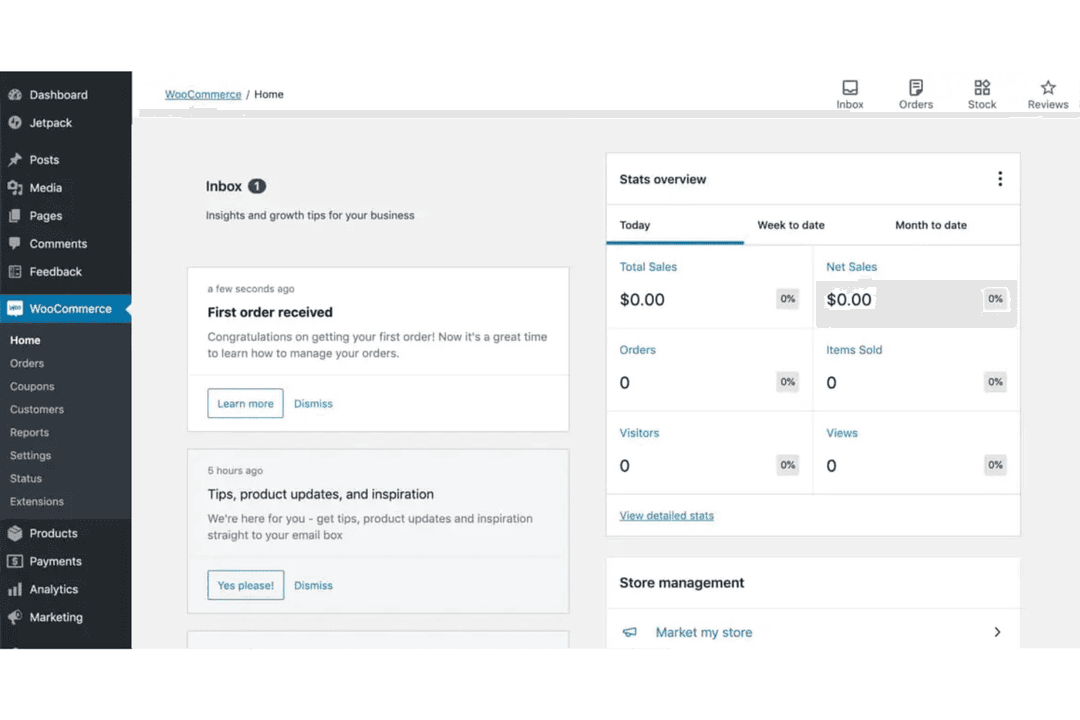
Task: Click the WooCommerce logo icon
Action: click(x=15, y=309)
